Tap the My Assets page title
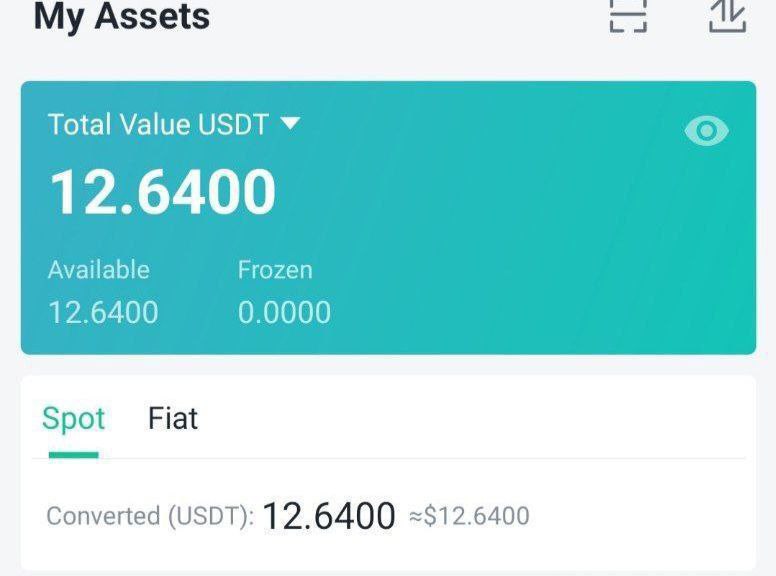 point(122,17)
